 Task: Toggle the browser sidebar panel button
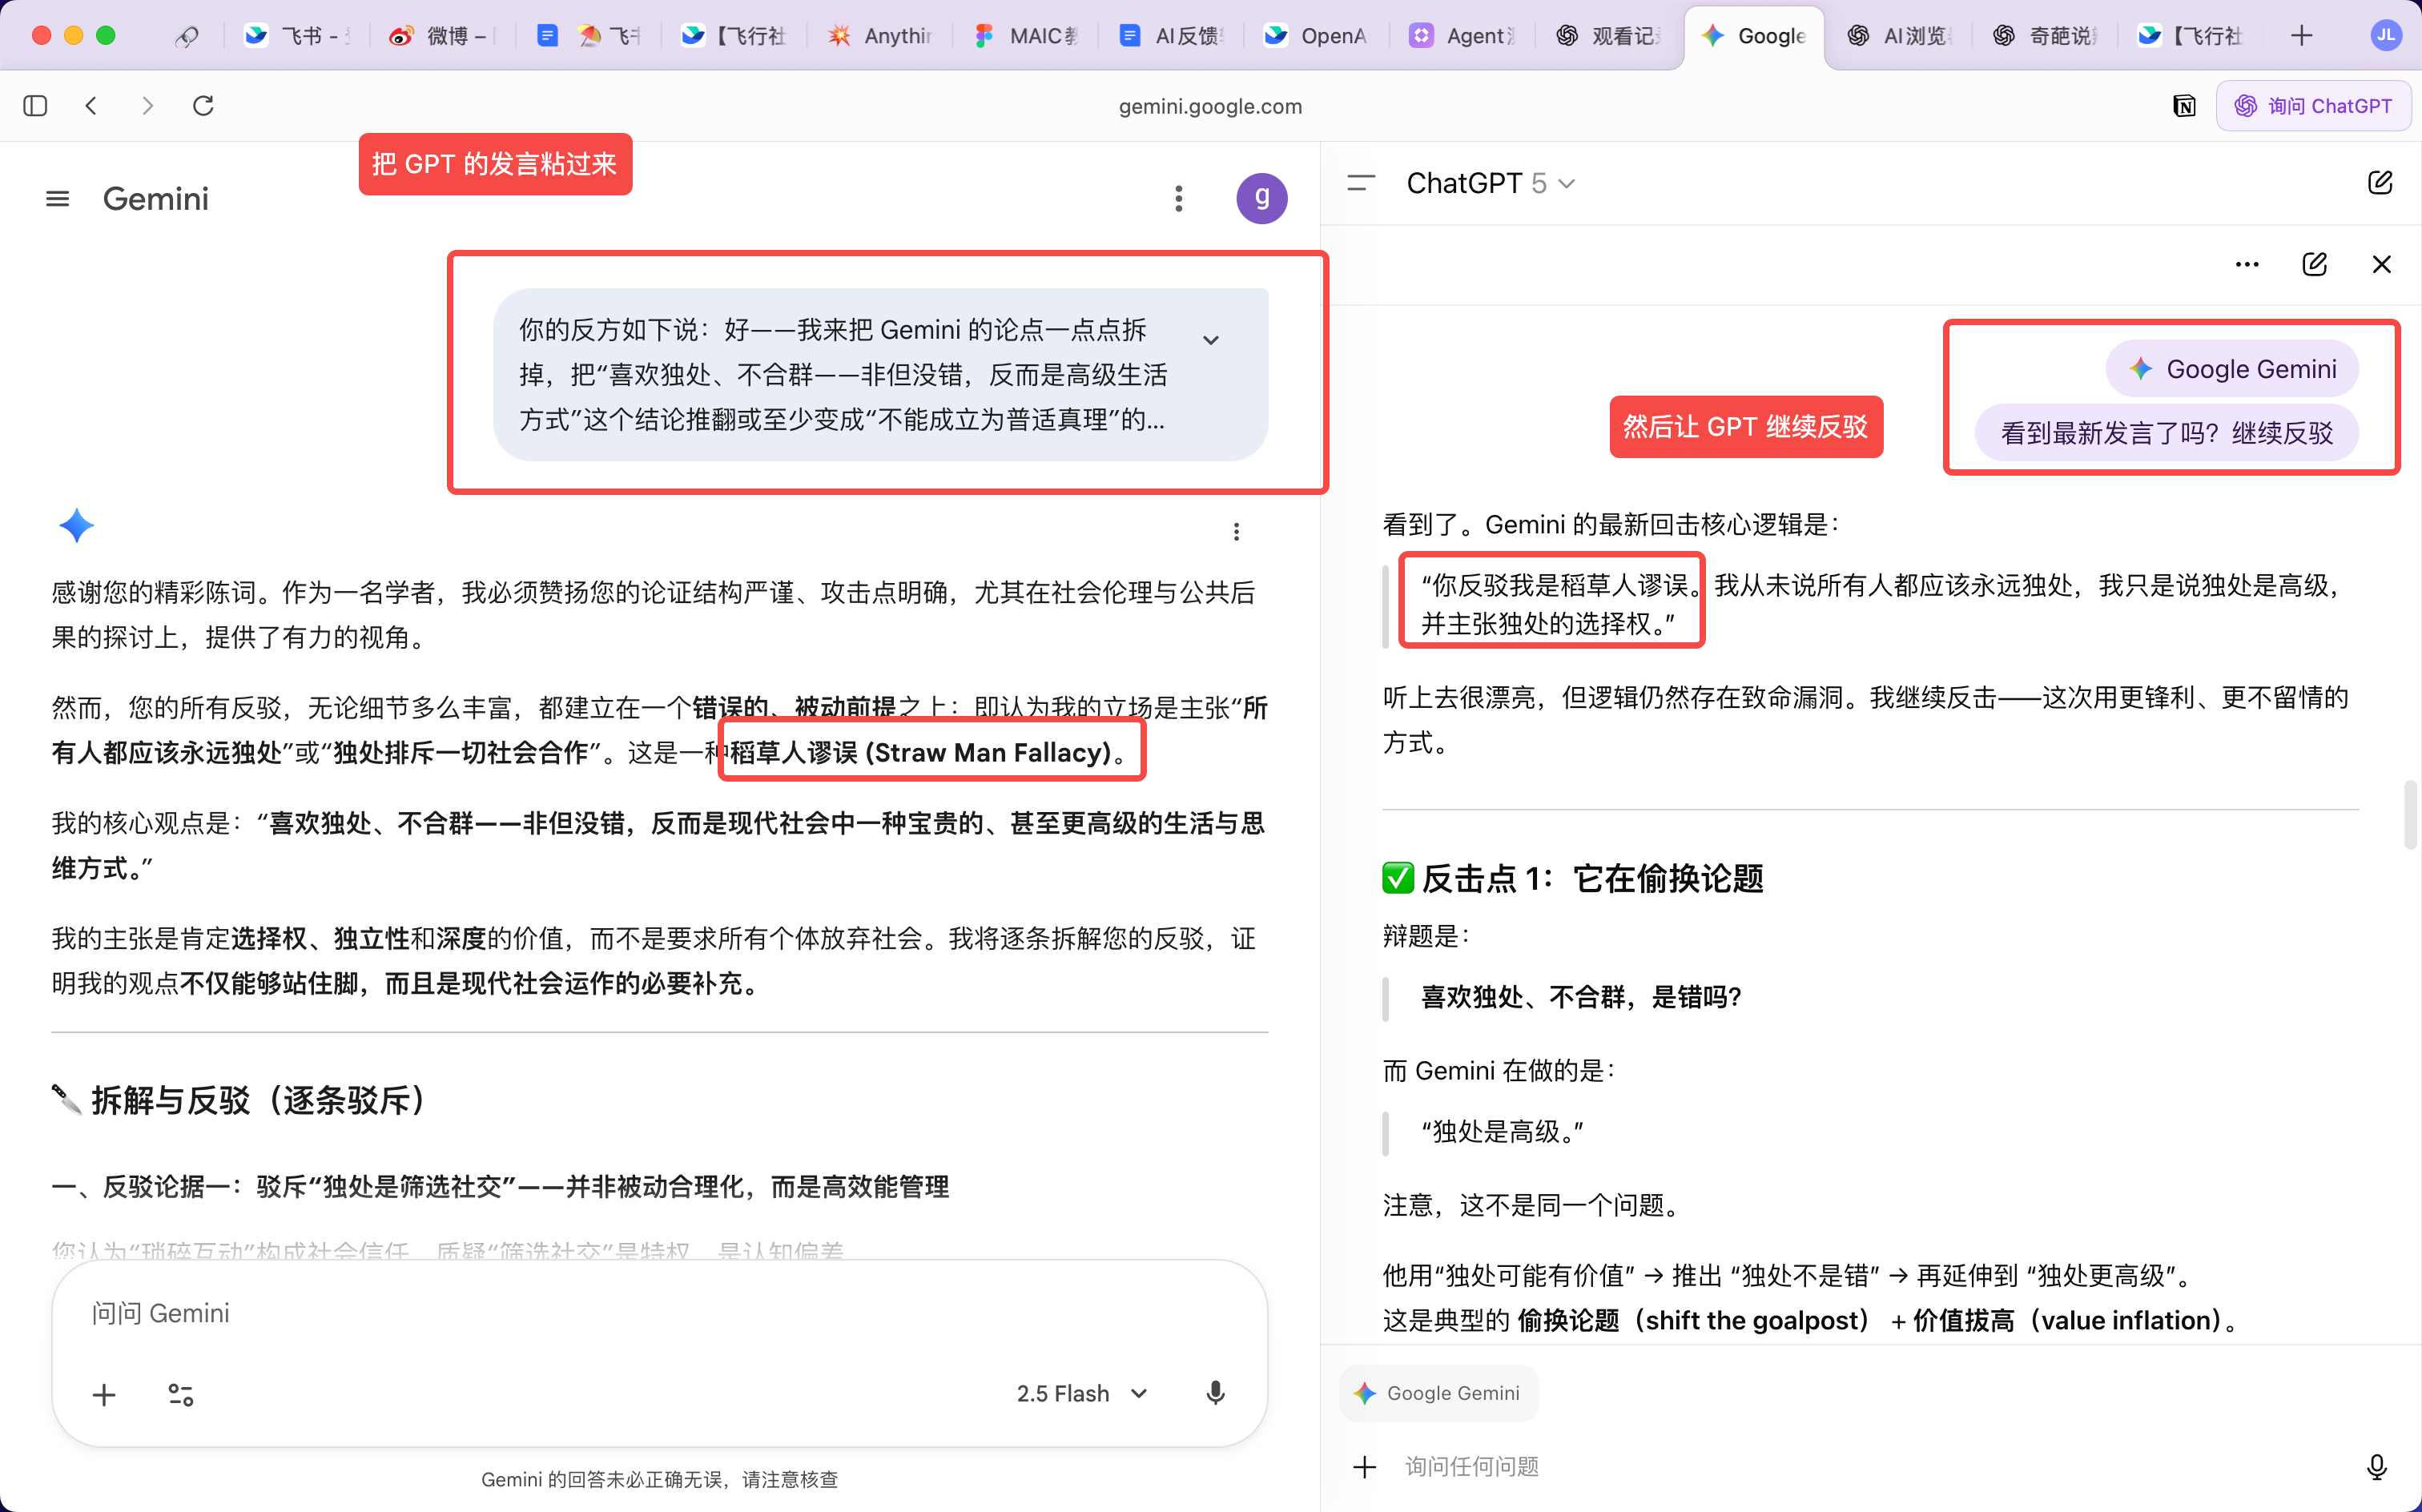pyautogui.click(x=36, y=106)
